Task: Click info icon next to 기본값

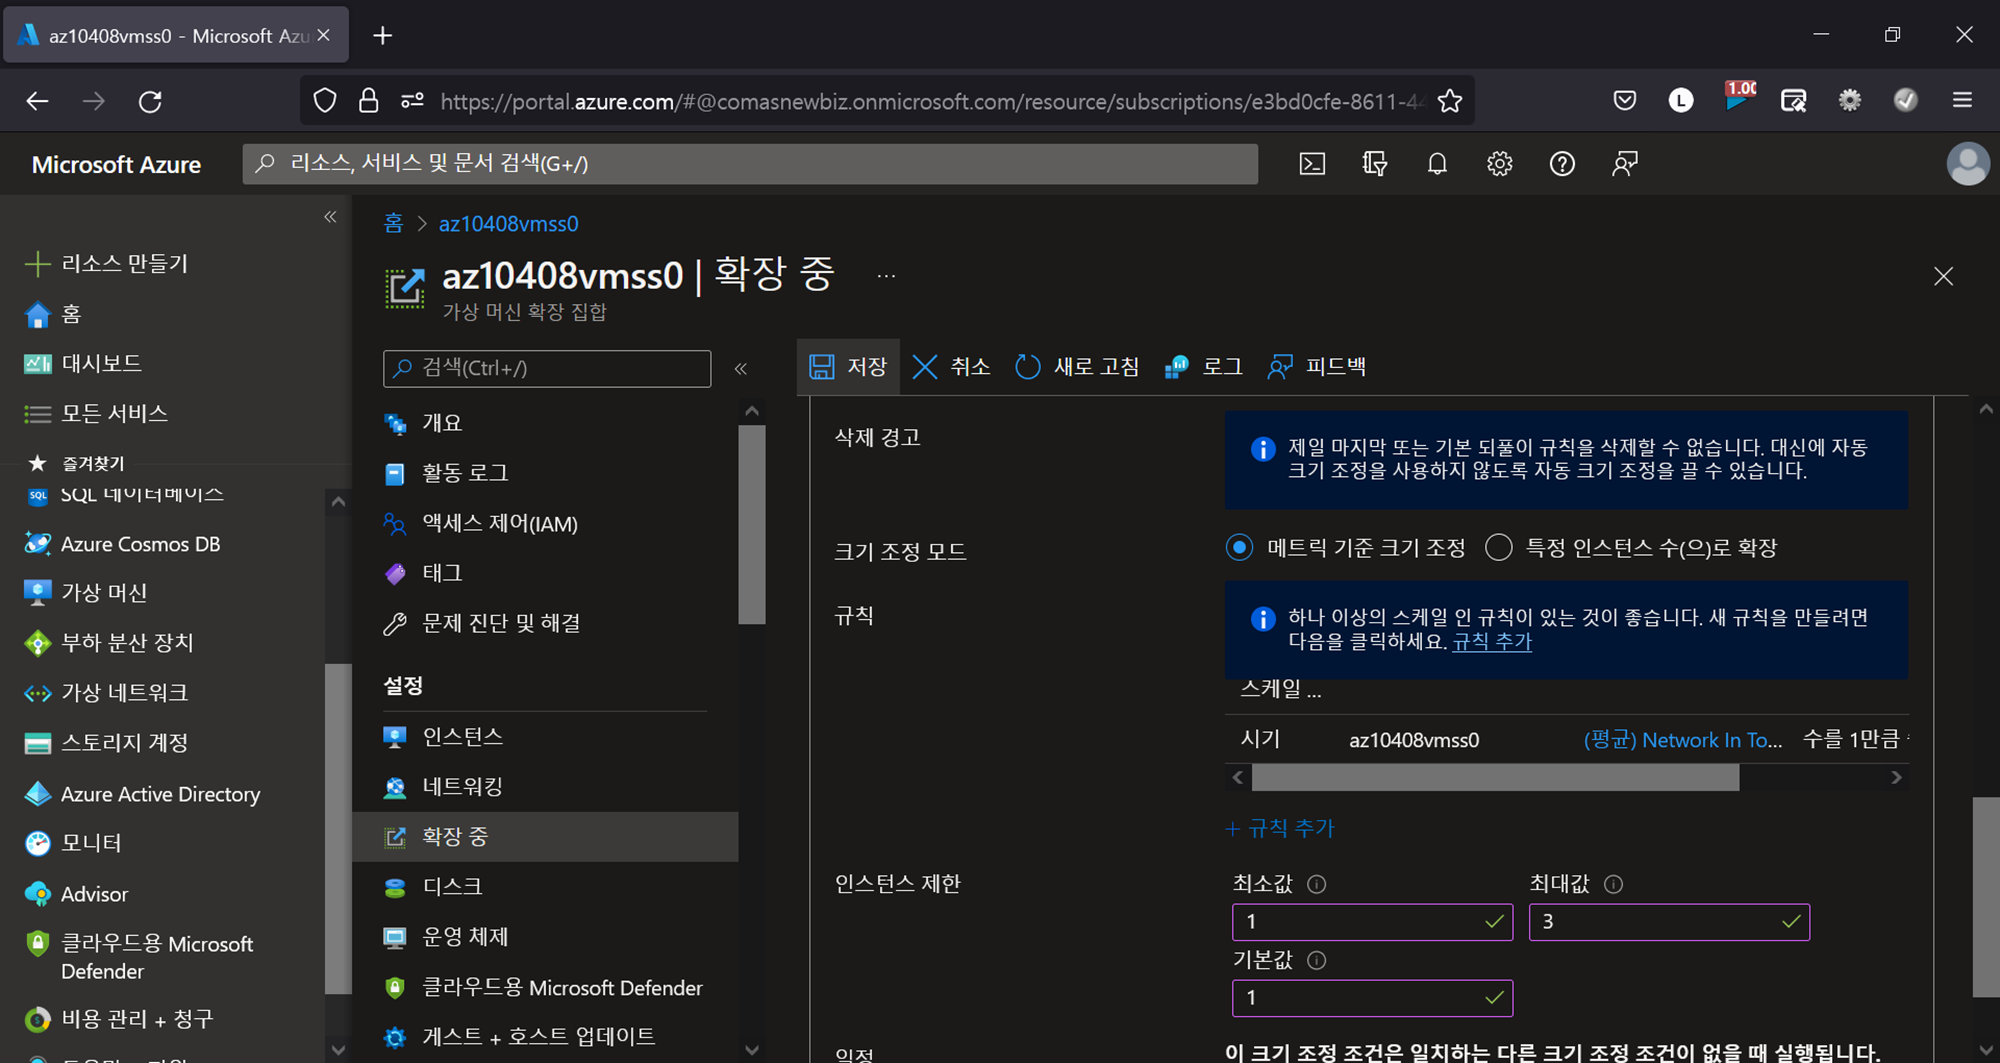Action: (1317, 960)
